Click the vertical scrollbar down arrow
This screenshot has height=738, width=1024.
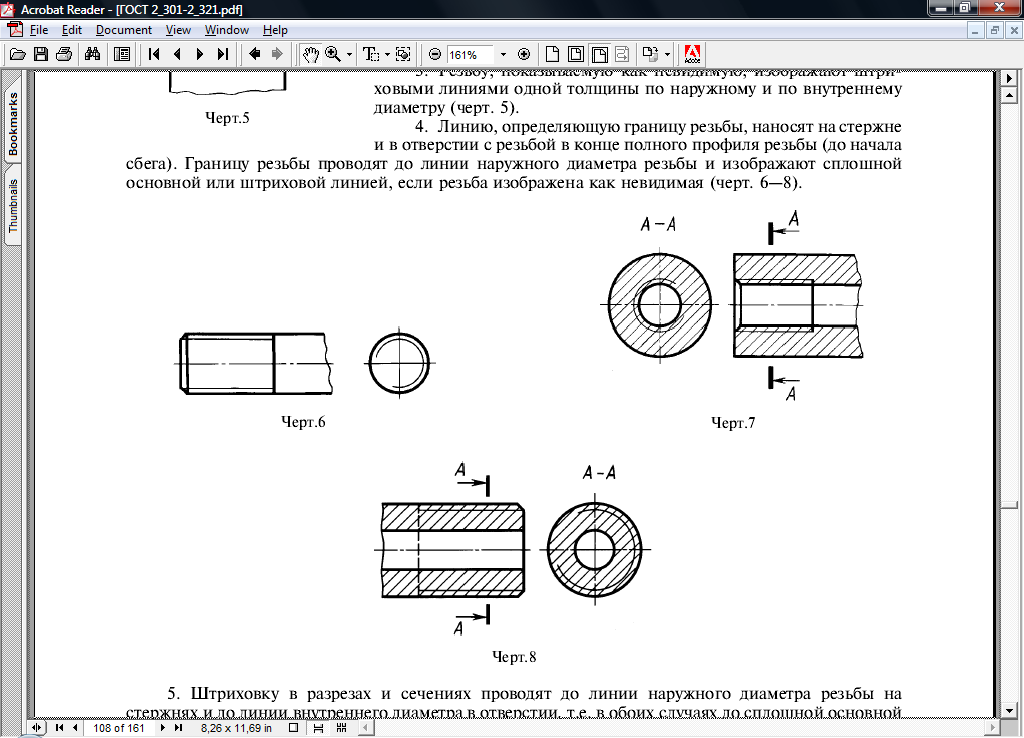tap(1010, 711)
